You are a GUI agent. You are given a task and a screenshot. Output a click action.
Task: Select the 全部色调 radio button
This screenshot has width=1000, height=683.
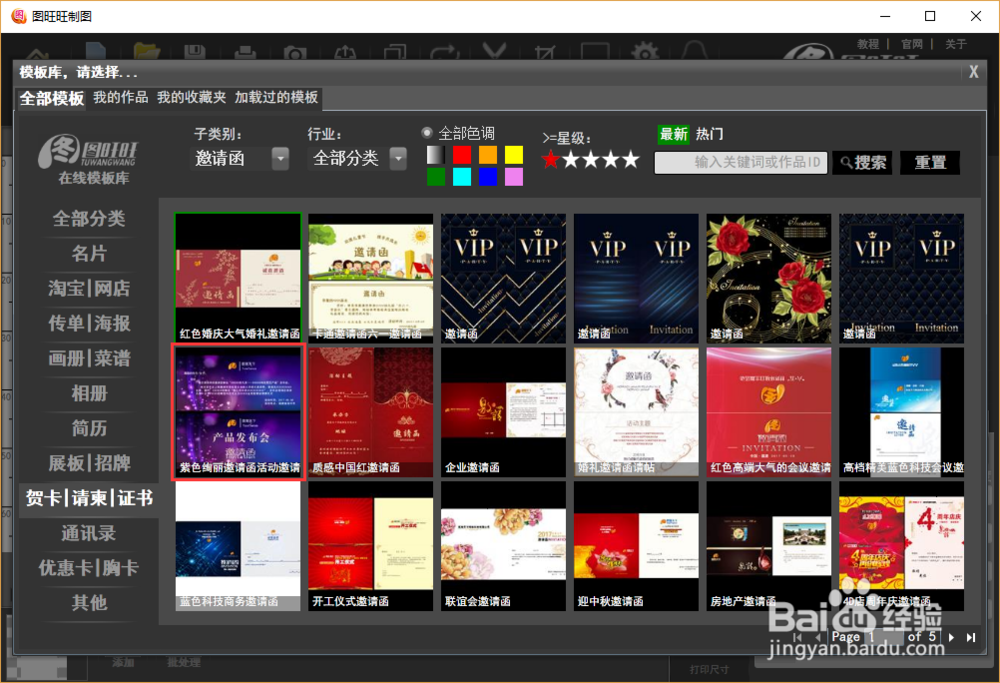427,131
